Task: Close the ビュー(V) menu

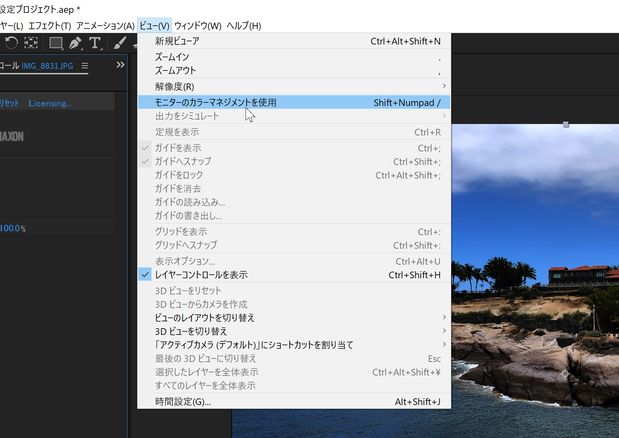Action: point(154,26)
